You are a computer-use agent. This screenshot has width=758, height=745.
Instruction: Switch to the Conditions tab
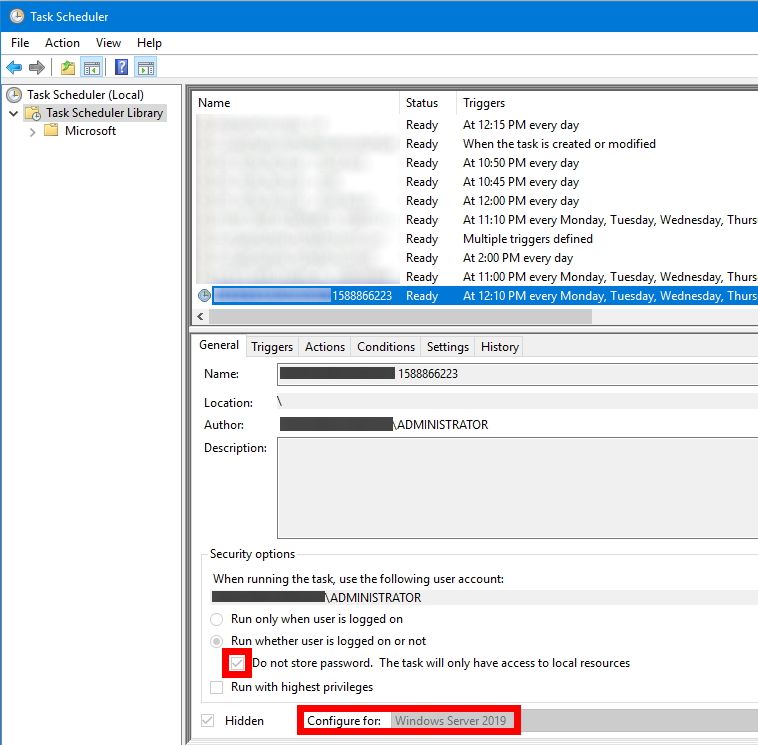click(386, 347)
